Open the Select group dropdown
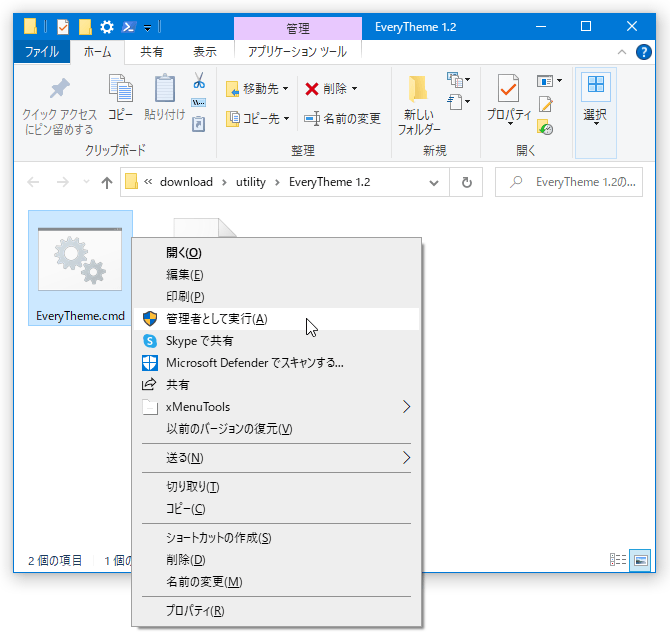The height and width of the screenshot is (640, 670). (595, 113)
